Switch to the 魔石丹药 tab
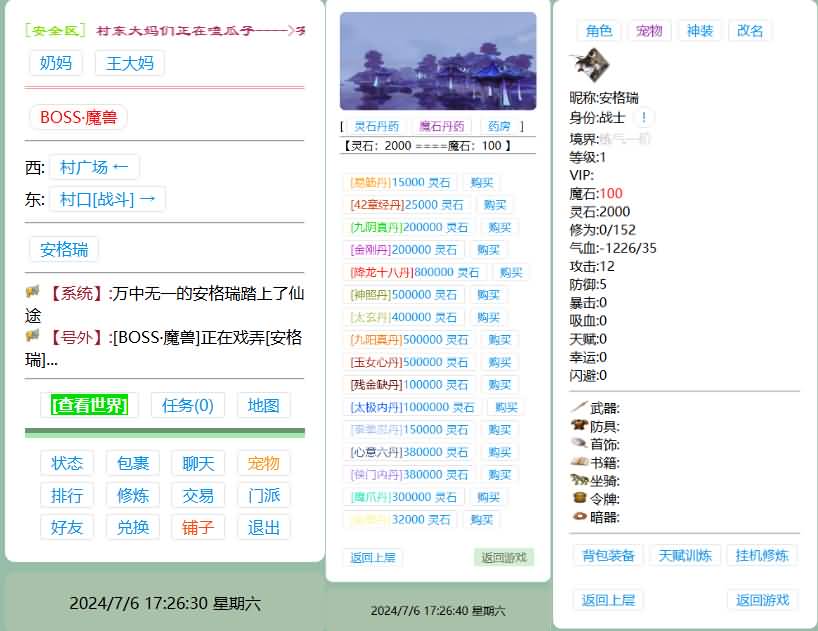 [x=442, y=126]
